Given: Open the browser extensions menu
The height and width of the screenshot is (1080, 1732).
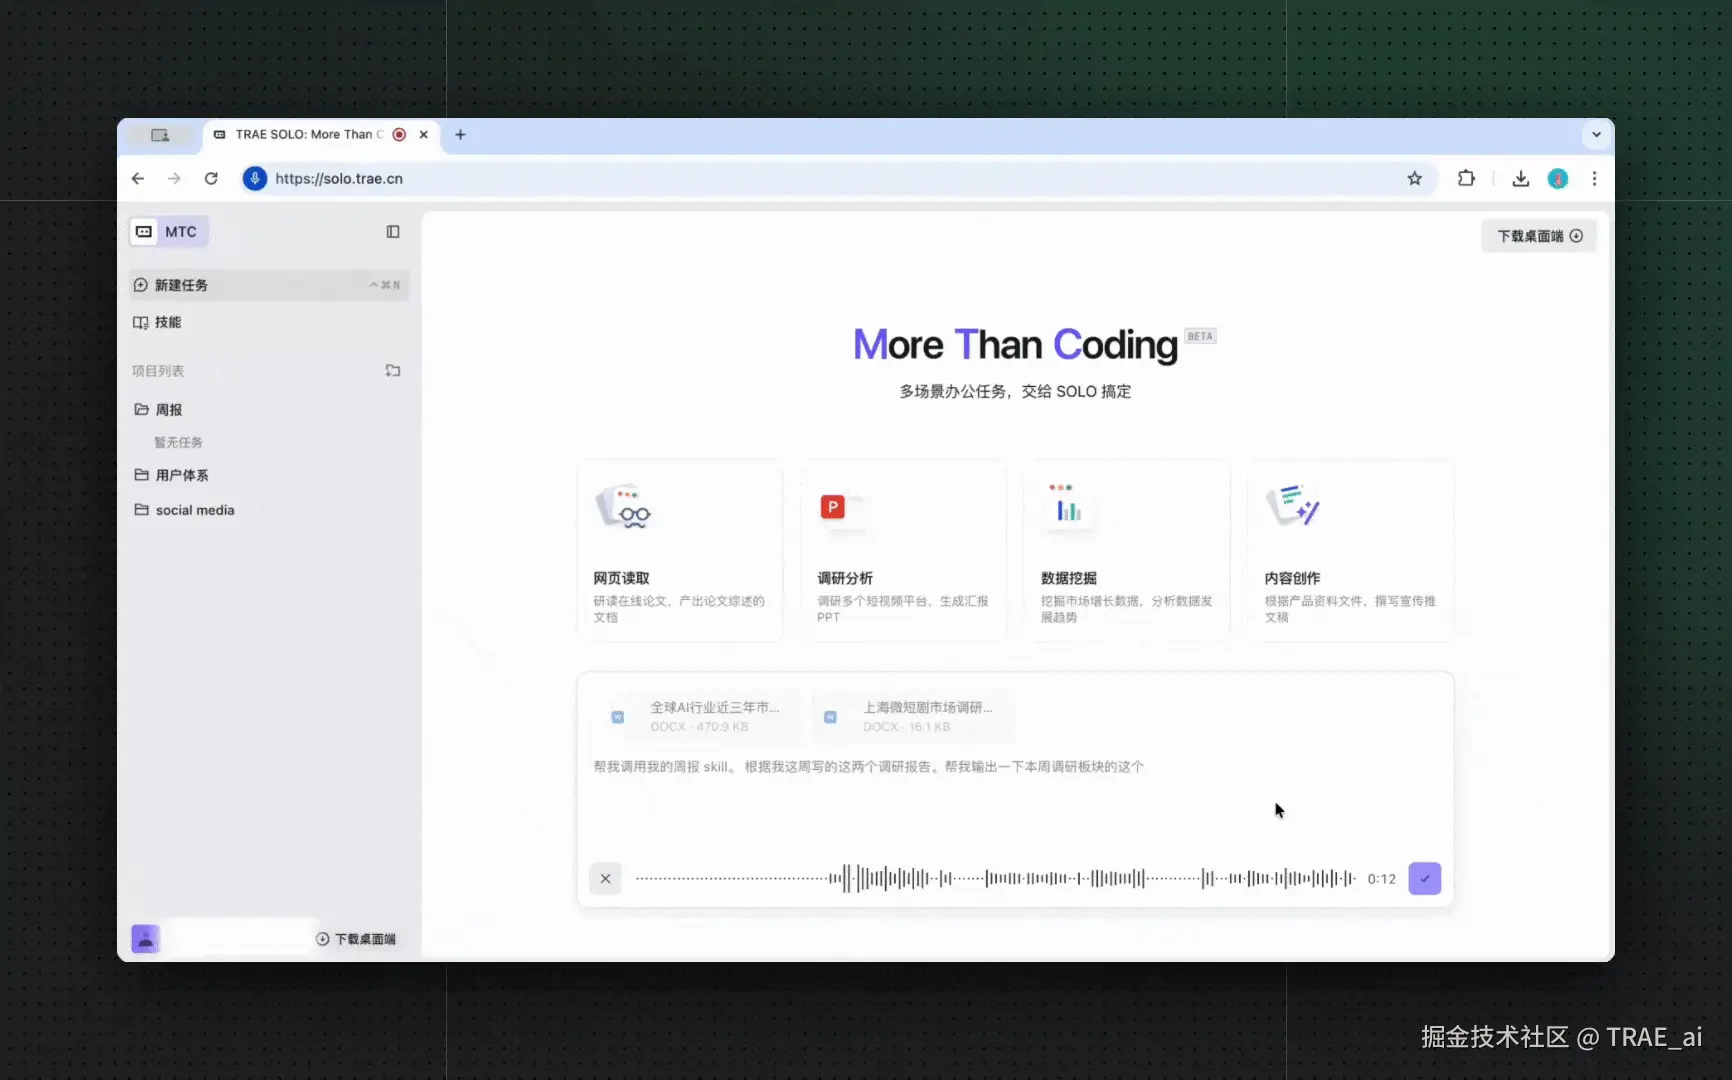Looking at the screenshot, I should pos(1466,179).
